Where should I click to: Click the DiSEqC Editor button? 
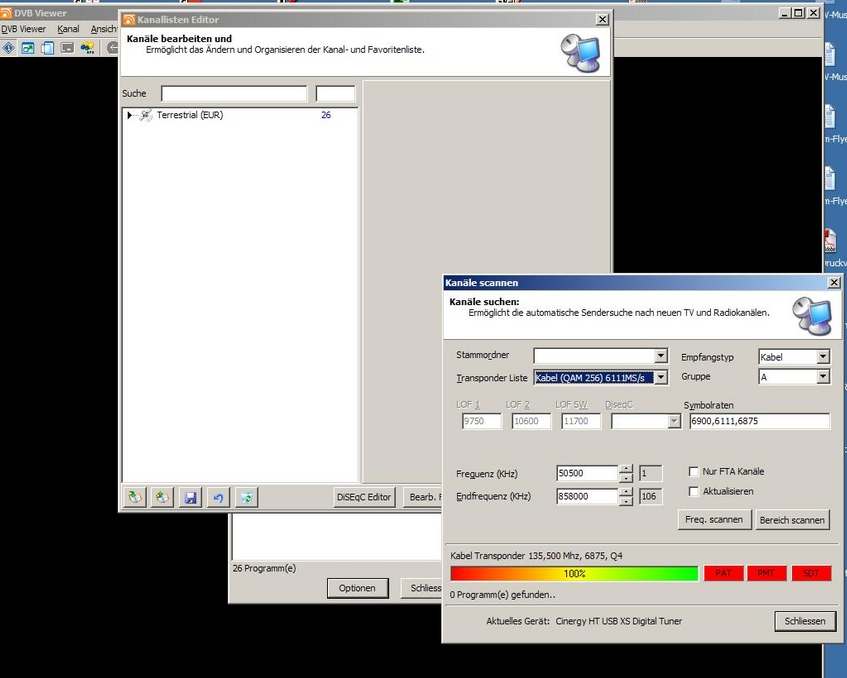tap(364, 497)
